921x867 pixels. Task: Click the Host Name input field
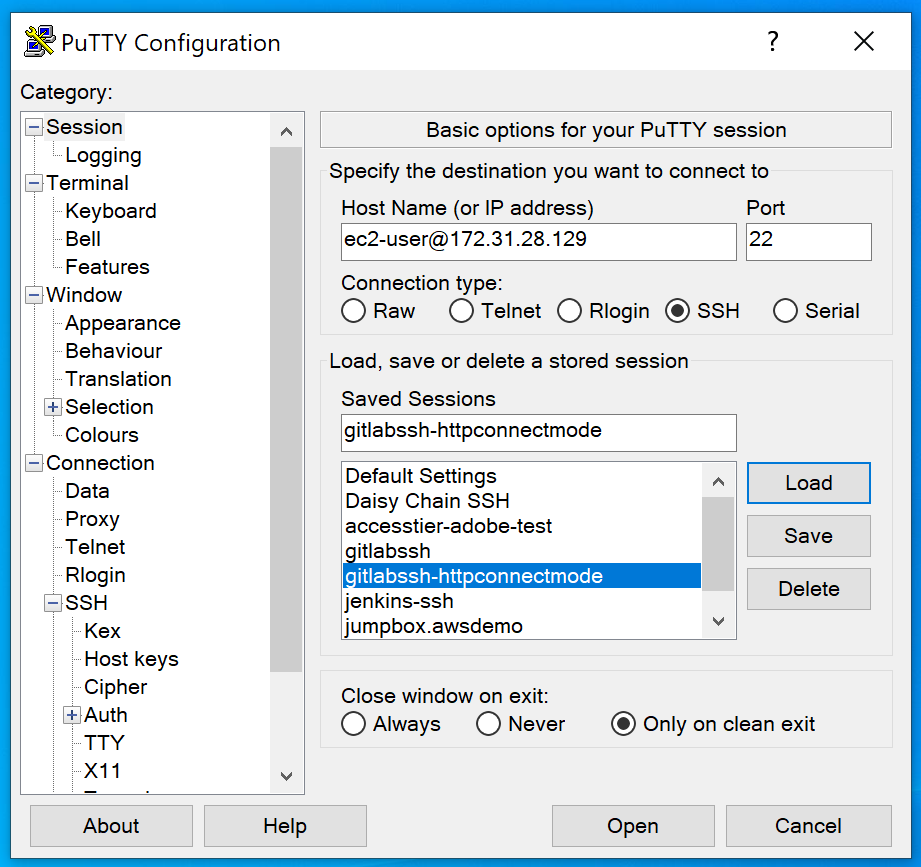pyautogui.click(x=539, y=241)
